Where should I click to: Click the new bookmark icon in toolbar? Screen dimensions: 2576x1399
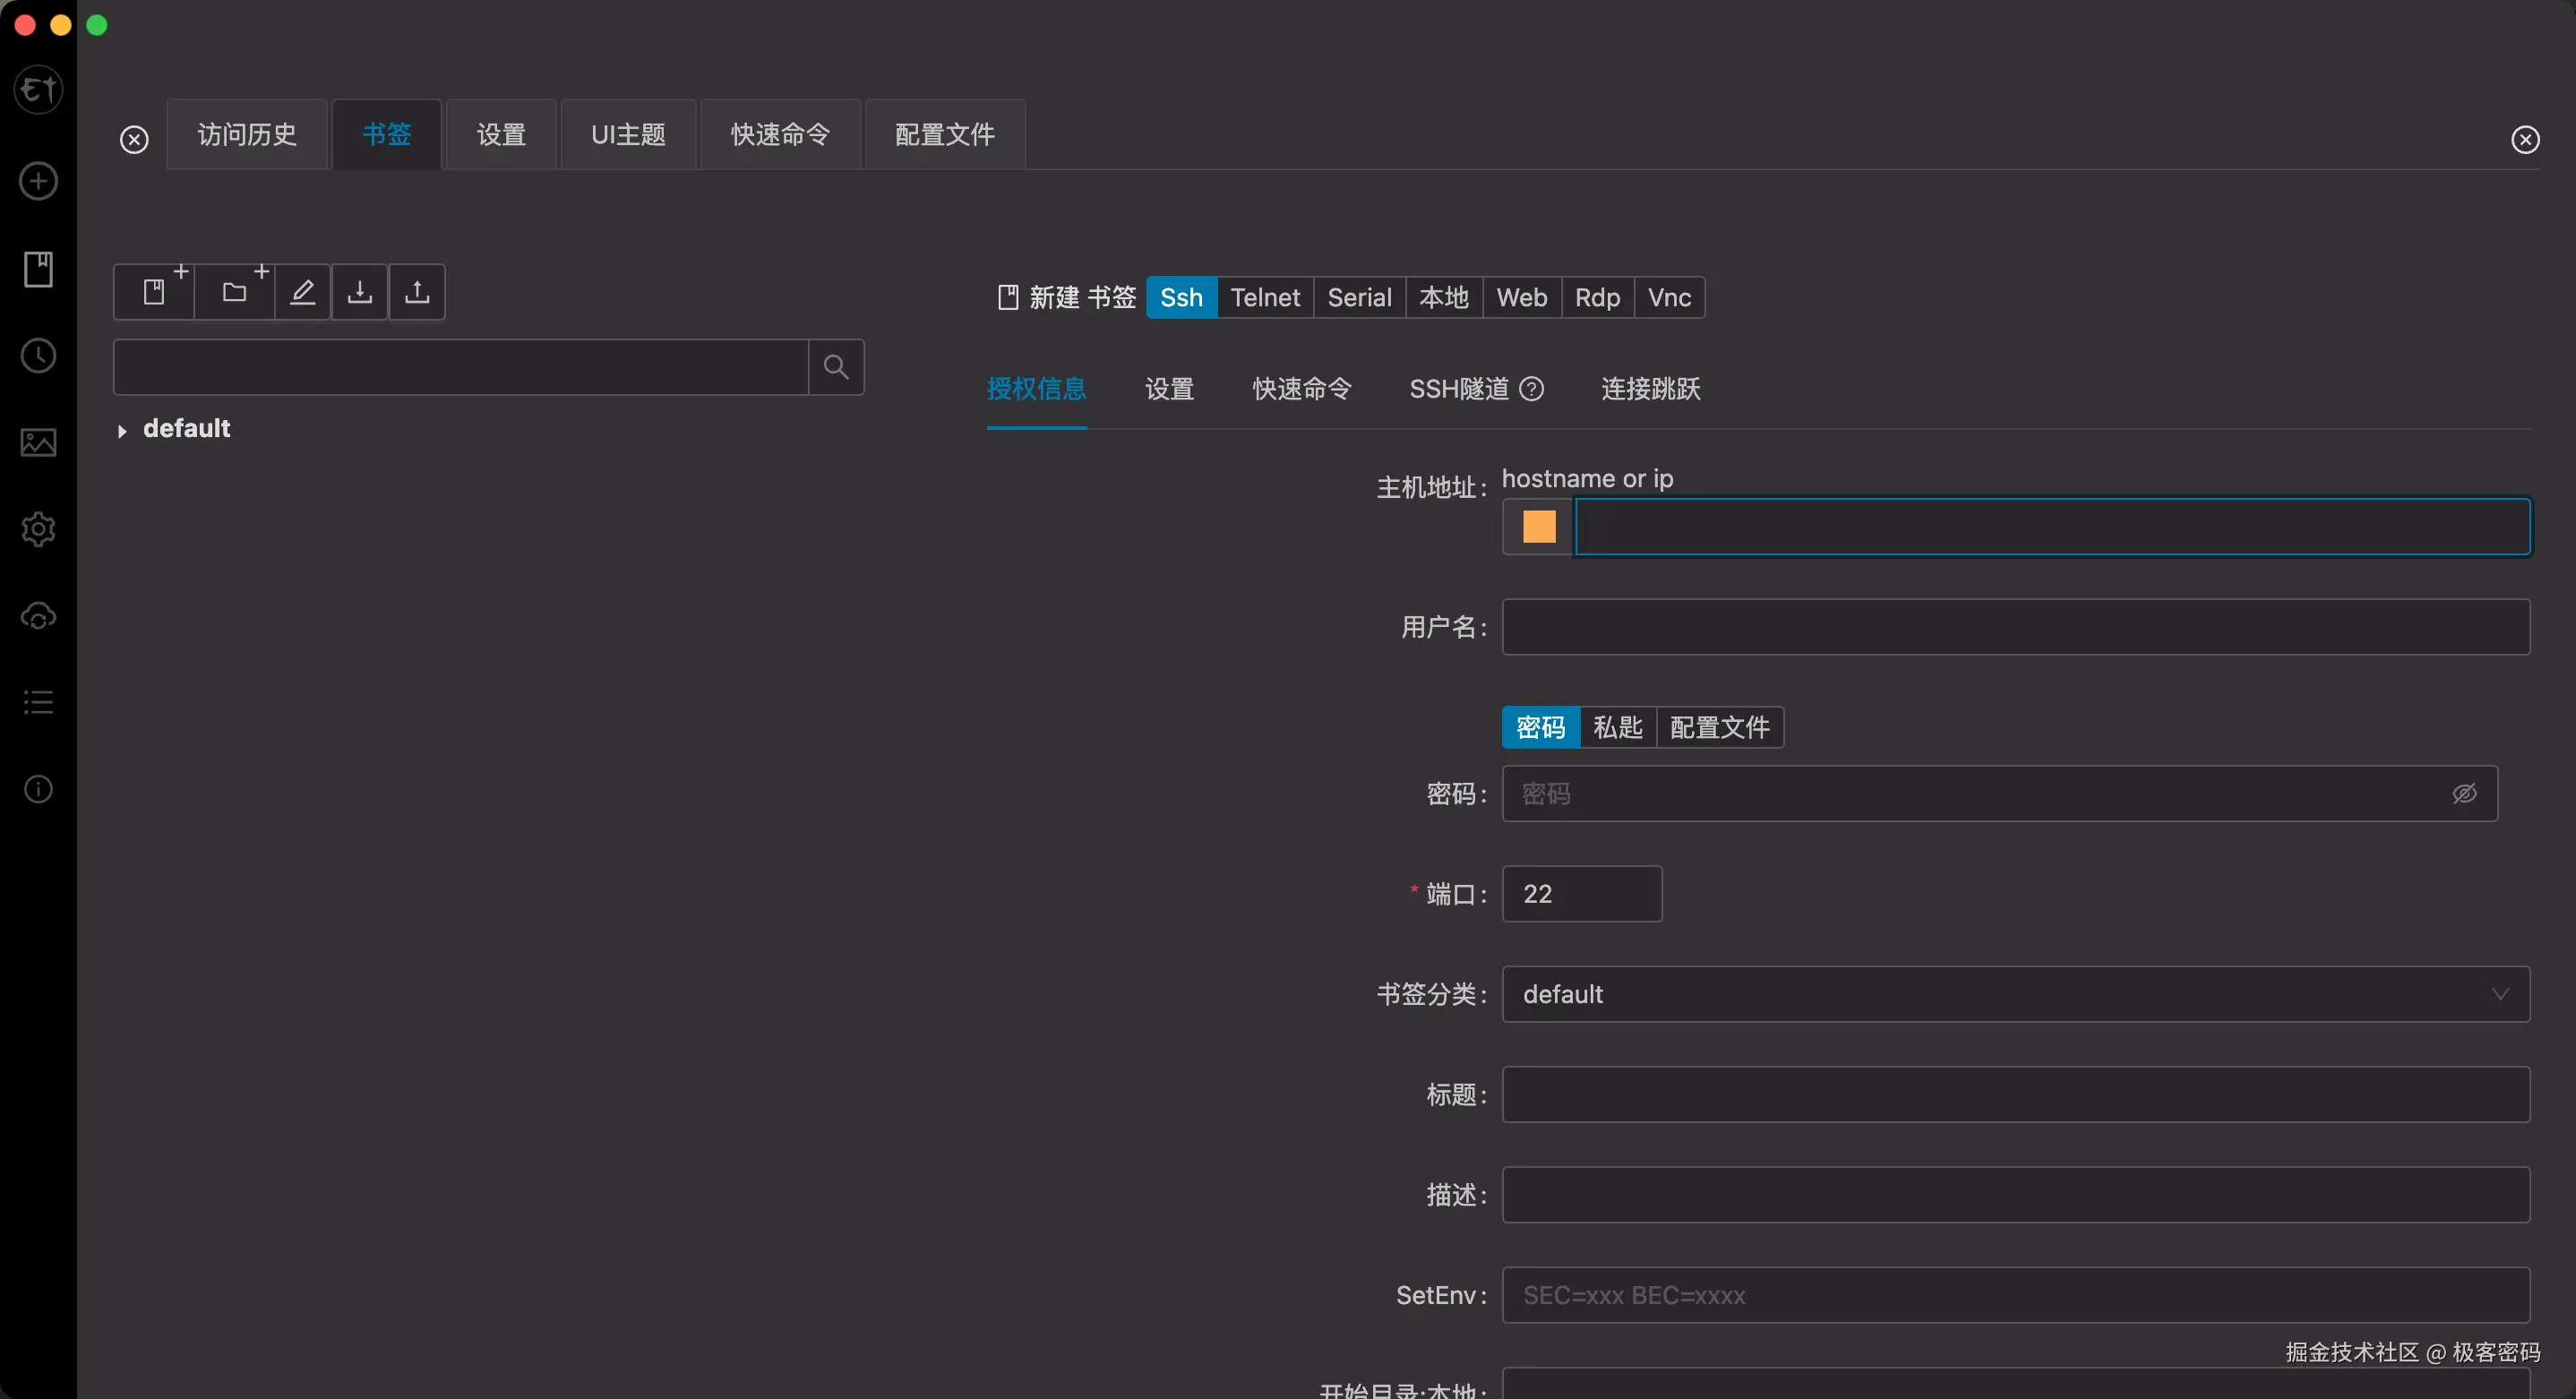[x=154, y=292]
